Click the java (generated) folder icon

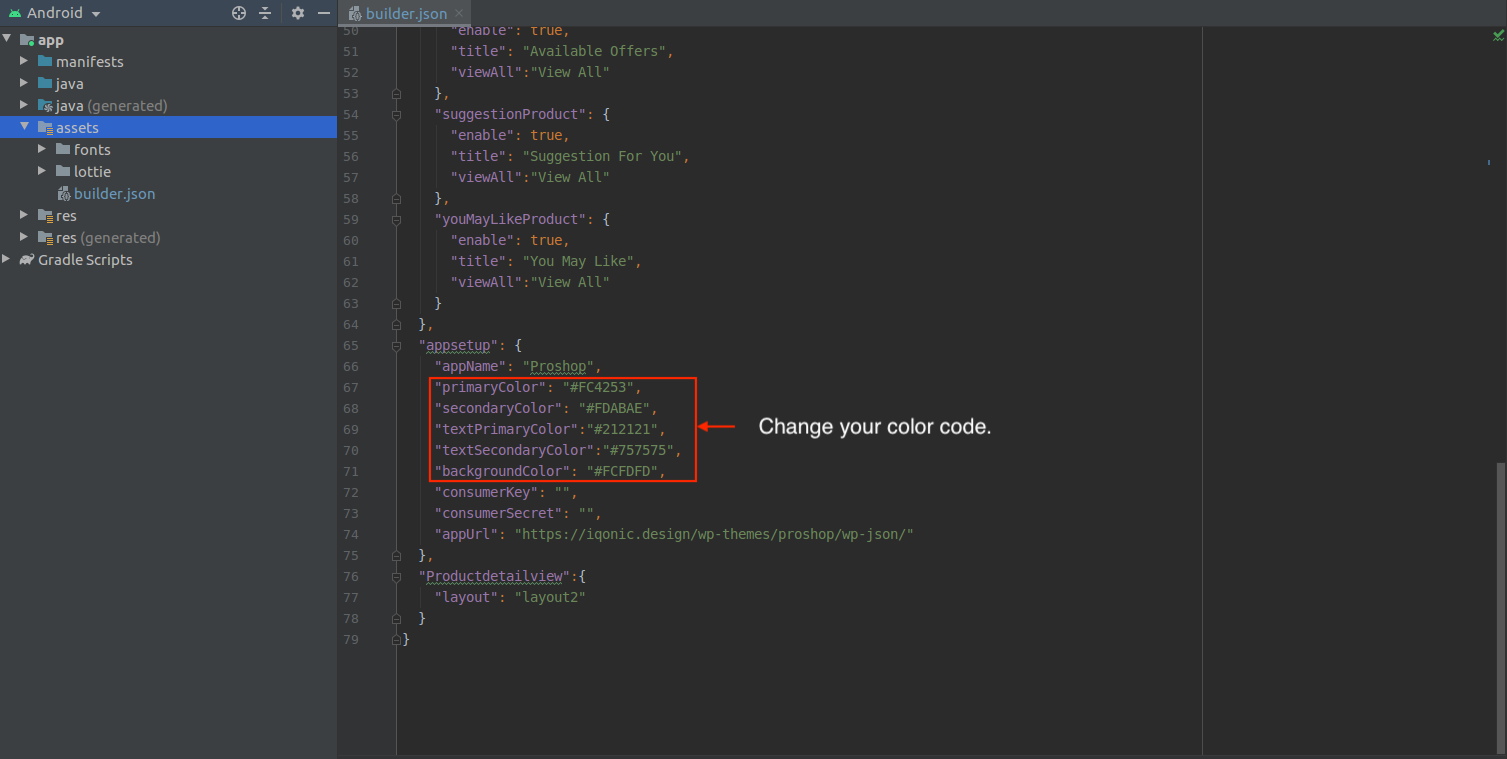tap(45, 105)
